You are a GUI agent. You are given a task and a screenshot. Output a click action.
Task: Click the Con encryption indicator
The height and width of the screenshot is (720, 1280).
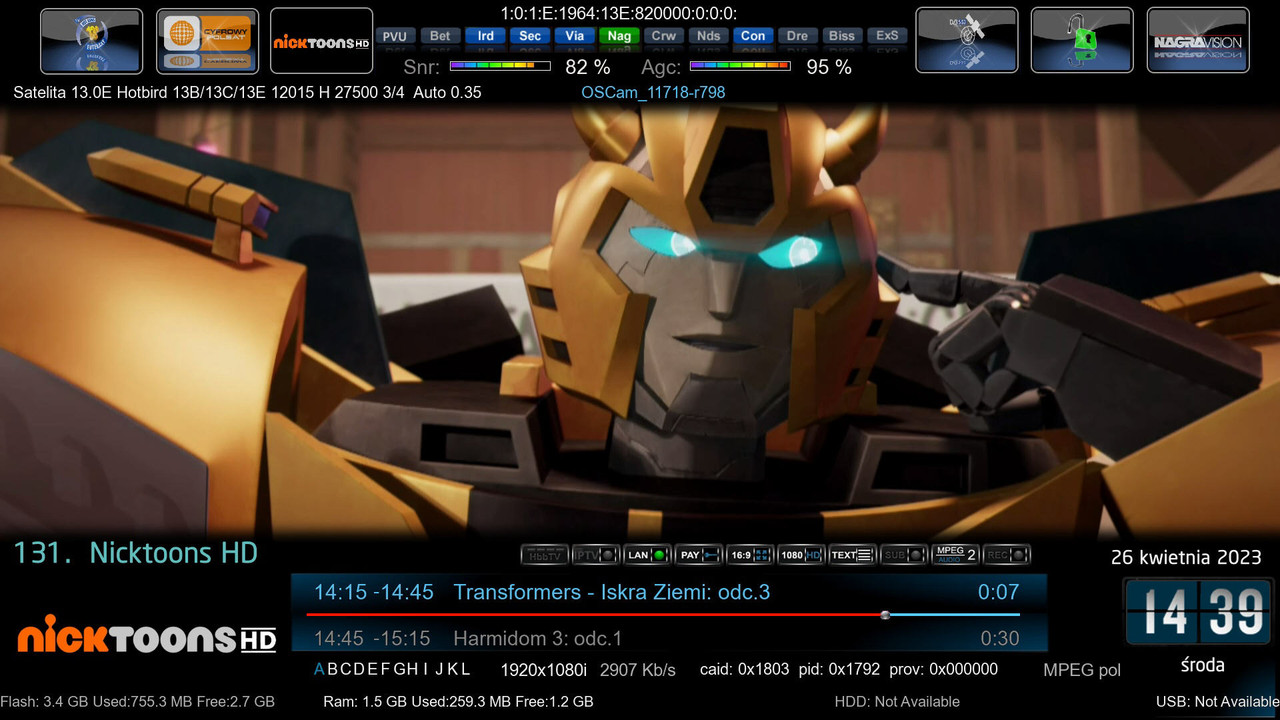coord(753,36)
